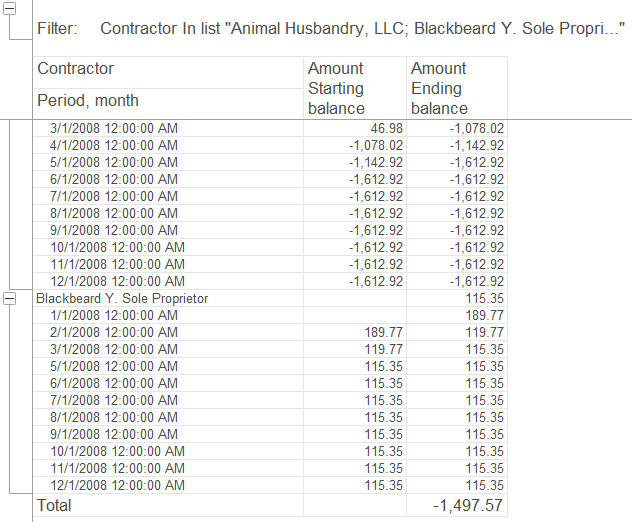Select the 3/1/2008 row with 46.98 balance
The height and width of the screenshot is (522, 632).
(270, 129)
